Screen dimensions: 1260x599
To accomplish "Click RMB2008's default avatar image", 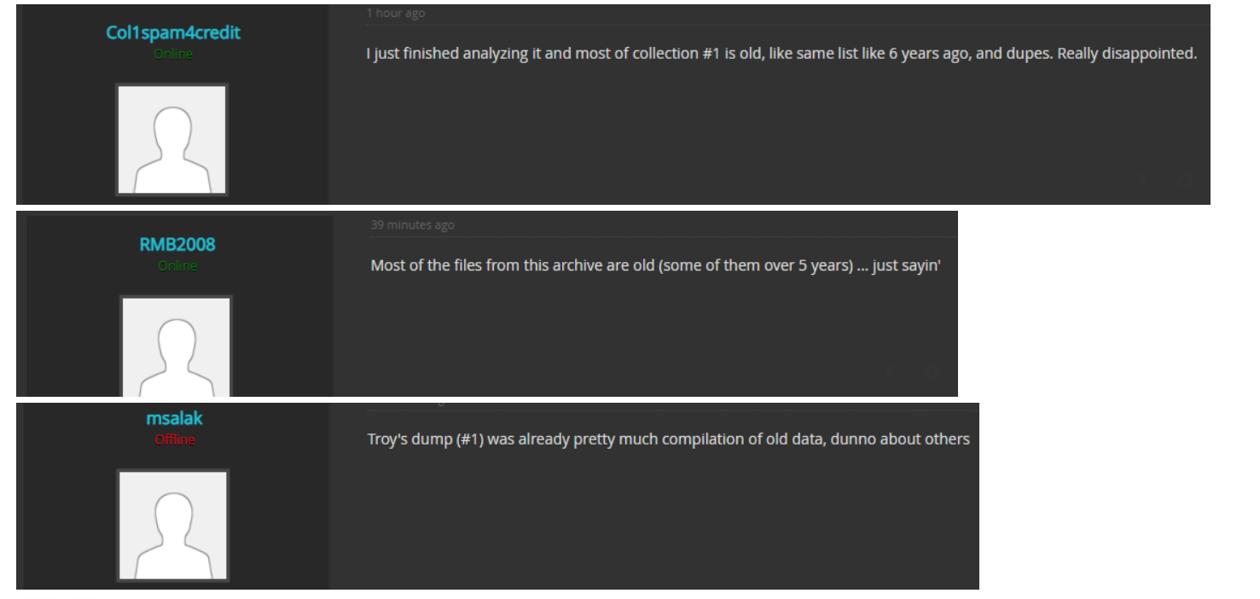I will coord(176,346).
